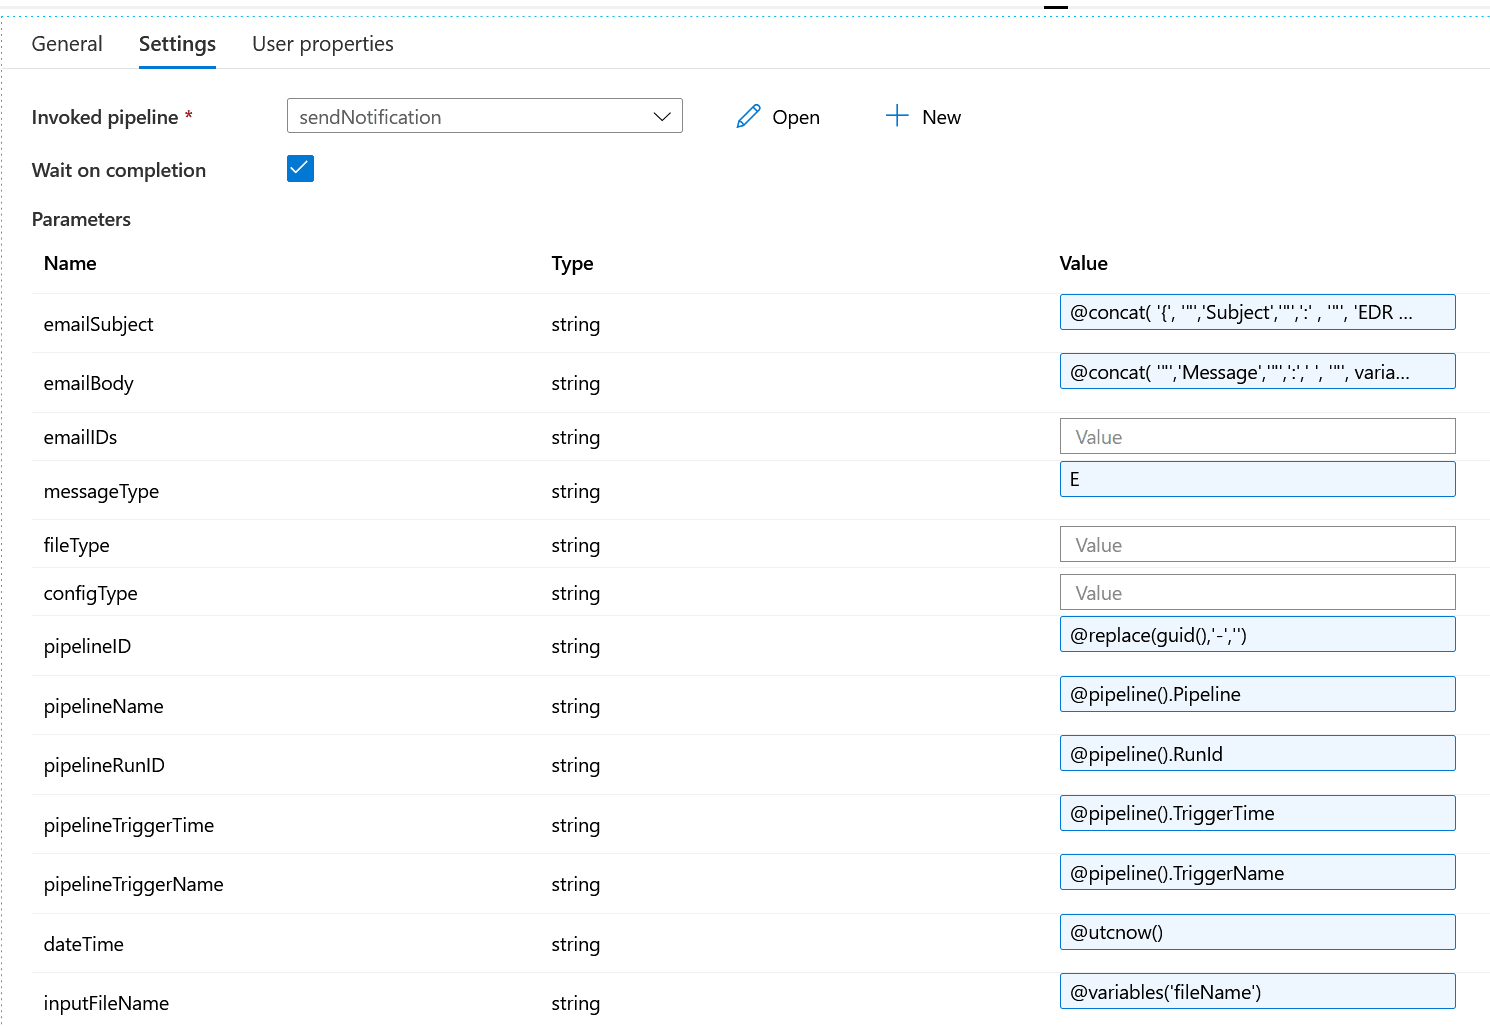Click the emailSubject value field
Image resolution: width=1490 pixels, height=1027 pixels.
pos(1257,312)
